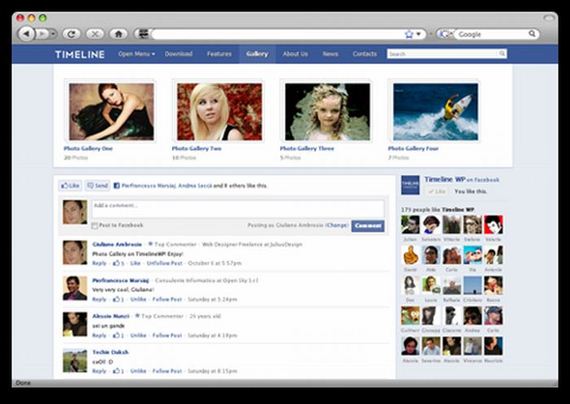Viewport: 570px width, 404px height.
Task: Click the Google search box
Action: (491, 34)
